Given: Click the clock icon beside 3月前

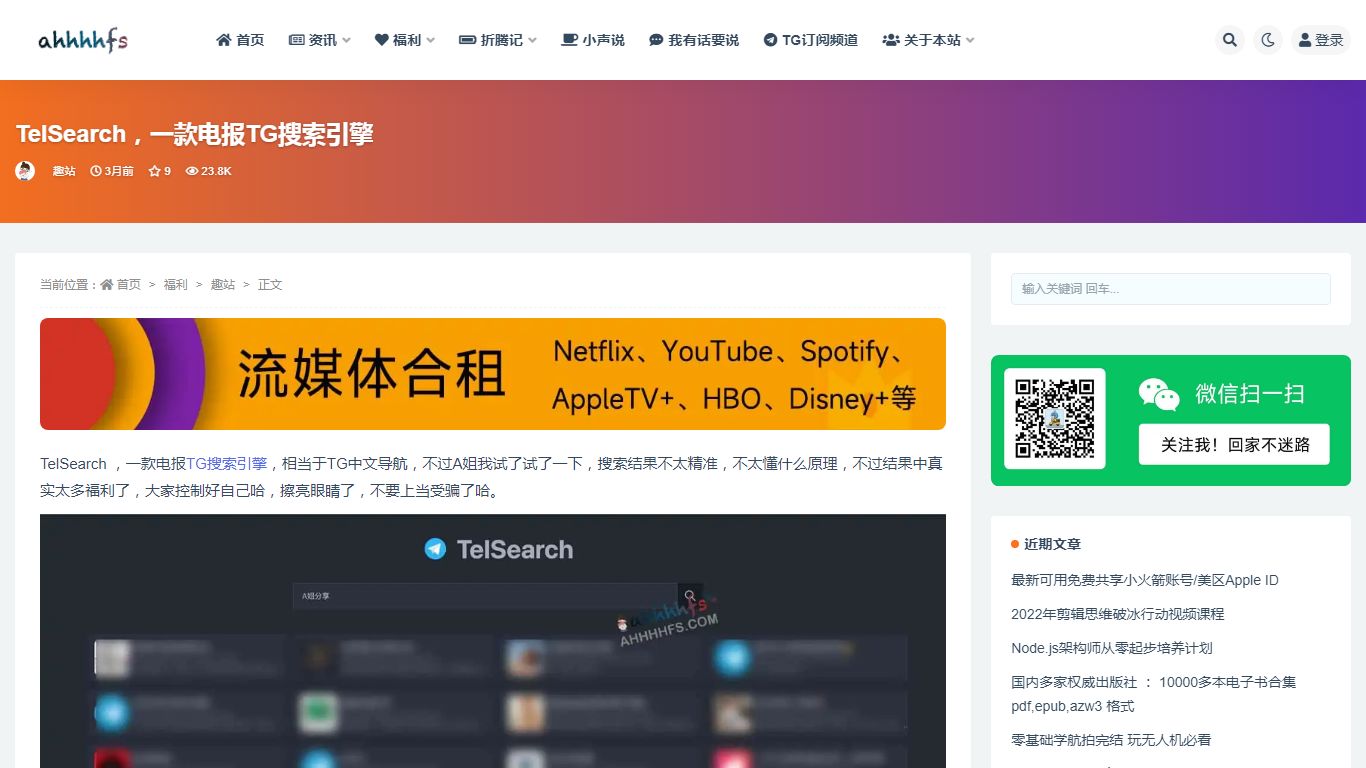Looking at the screenshot, I should (x=96, y=171).
